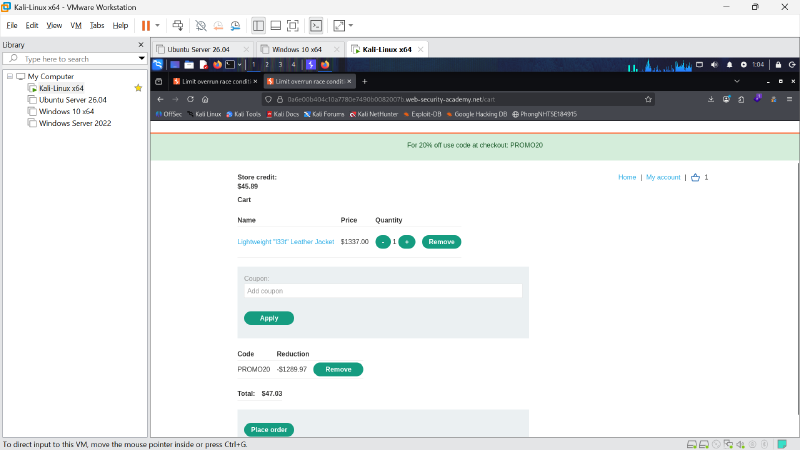Screen dimensions: 800x450
Task: Click the Firefox address bar URL
Action: point(391,99)
